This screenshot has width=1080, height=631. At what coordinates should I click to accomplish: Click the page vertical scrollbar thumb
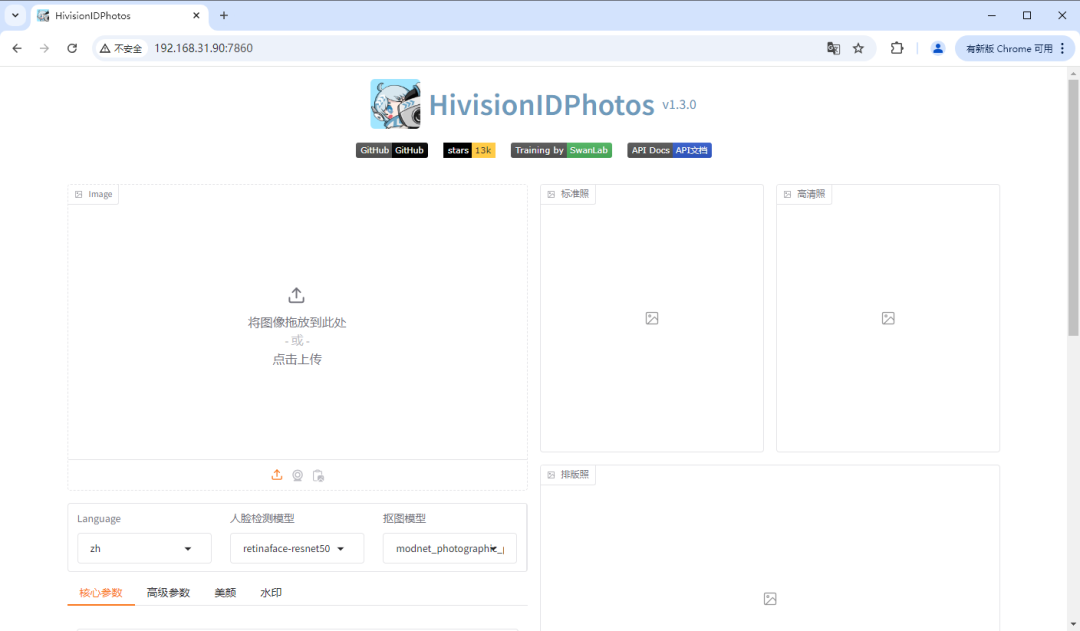(x=1073, y=207)
